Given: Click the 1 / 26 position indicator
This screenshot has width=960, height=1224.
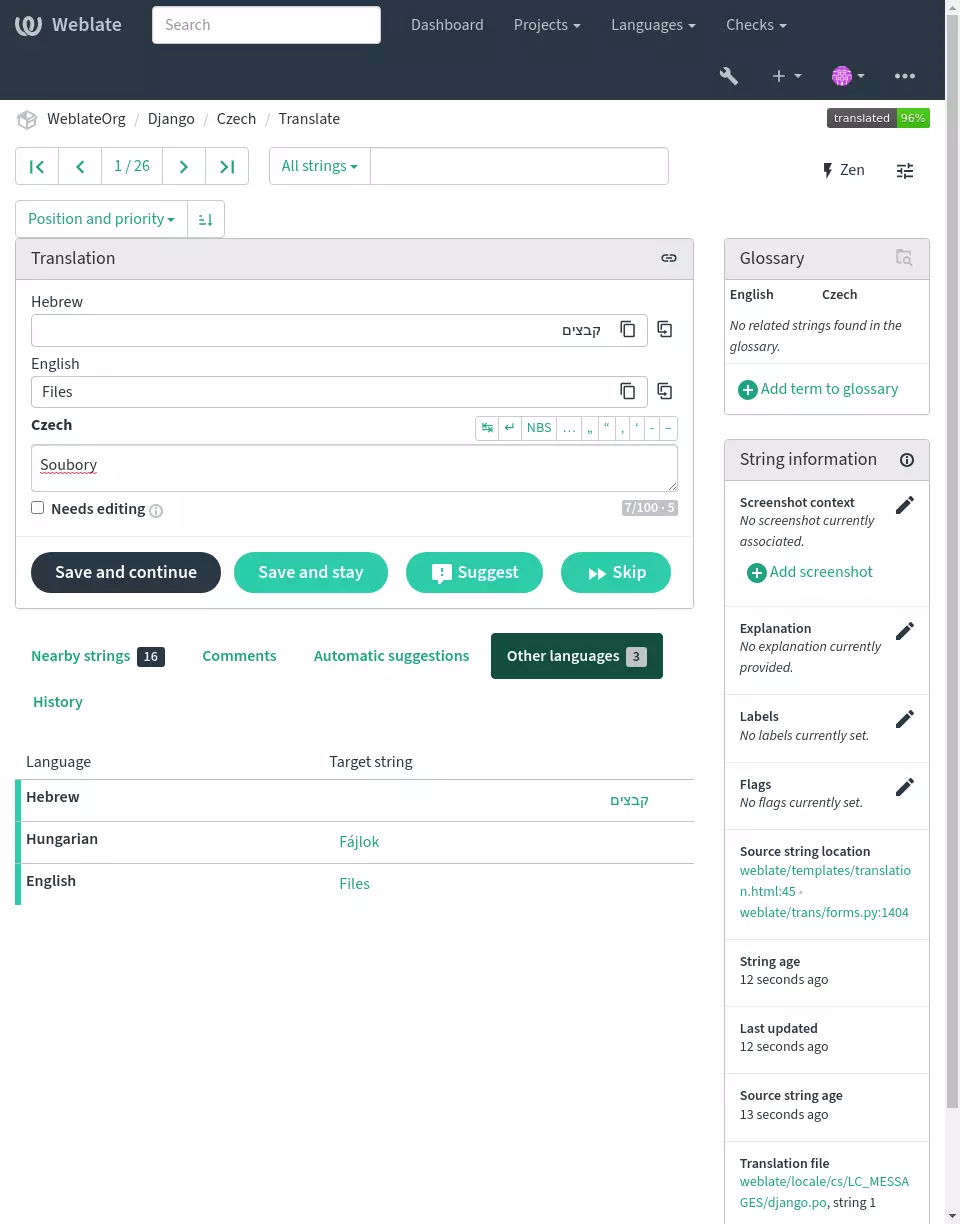Looking at the screenshot, I should tap(132, 166).
